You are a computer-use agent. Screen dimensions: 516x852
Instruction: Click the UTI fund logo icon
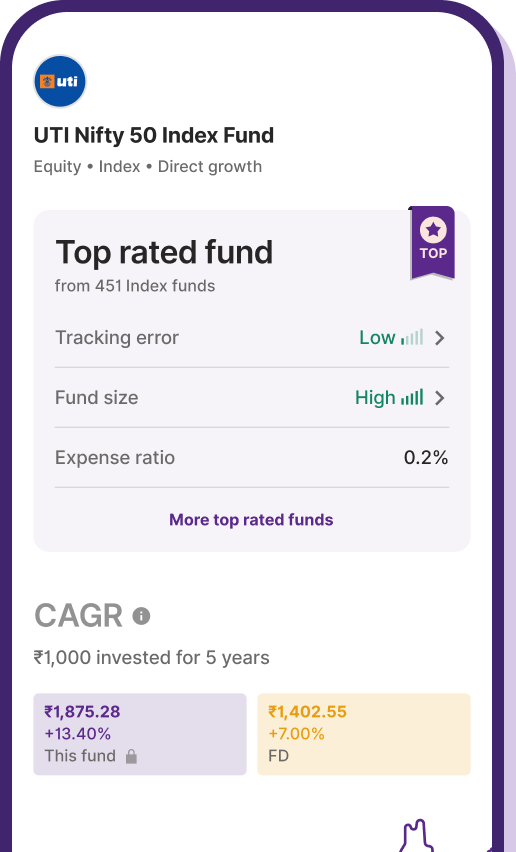tap(60, 82)
